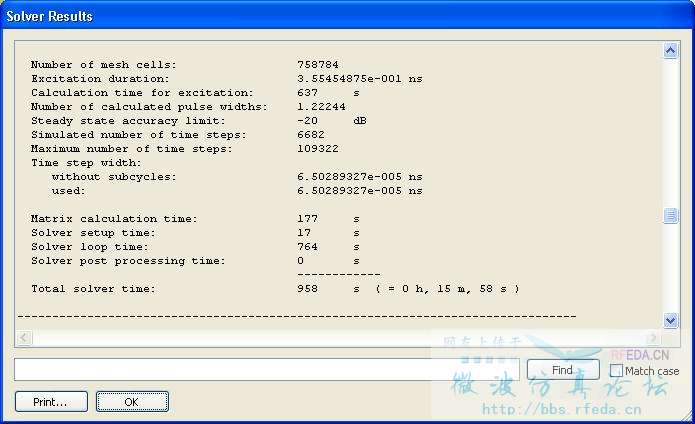Image resolution: width=695 pixels, height=424 pixels.
Task: Enable the Match case checkbox
Action: point(616,370)
